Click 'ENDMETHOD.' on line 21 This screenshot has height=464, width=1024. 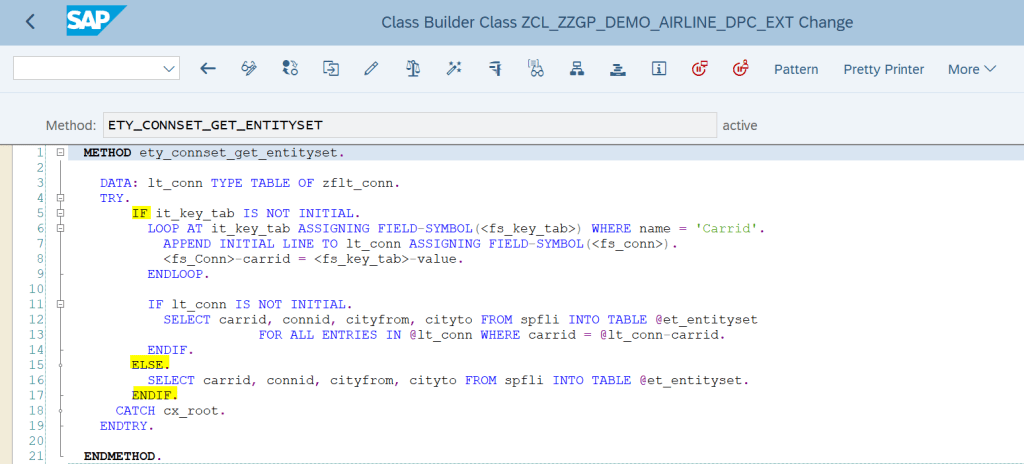click(123, 456)
